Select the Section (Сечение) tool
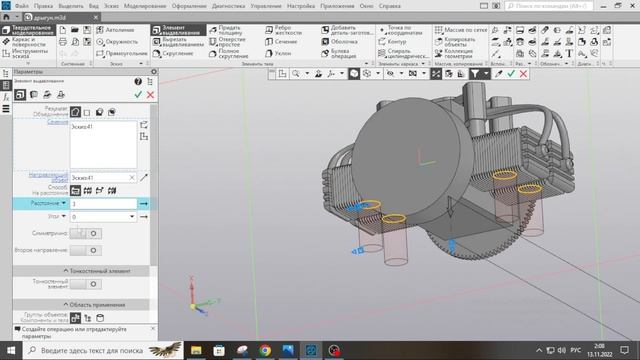 point(281,42)
